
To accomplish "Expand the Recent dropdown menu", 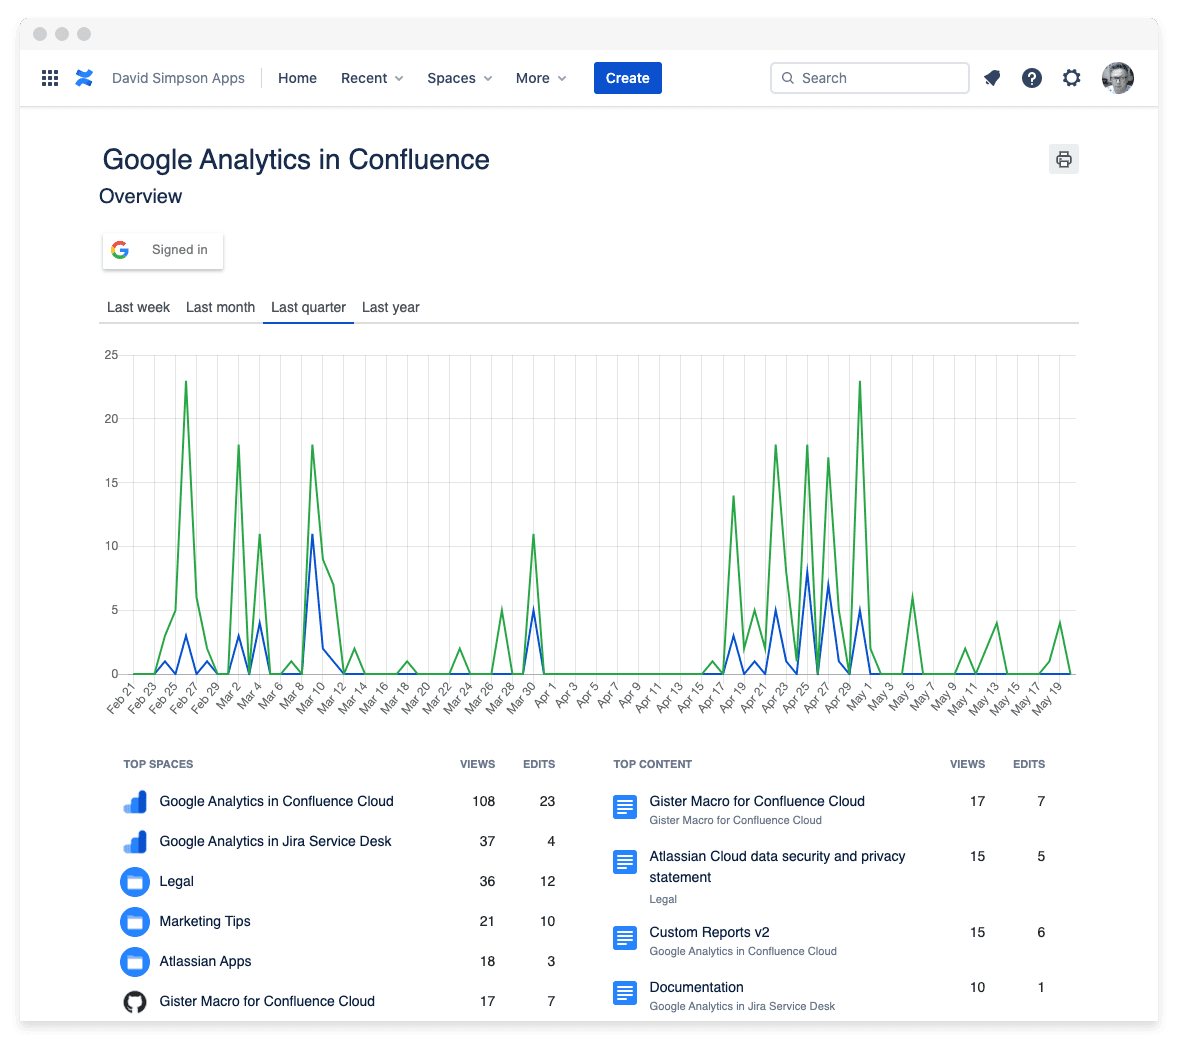I will pyautogui.click(x=372, y=78).
